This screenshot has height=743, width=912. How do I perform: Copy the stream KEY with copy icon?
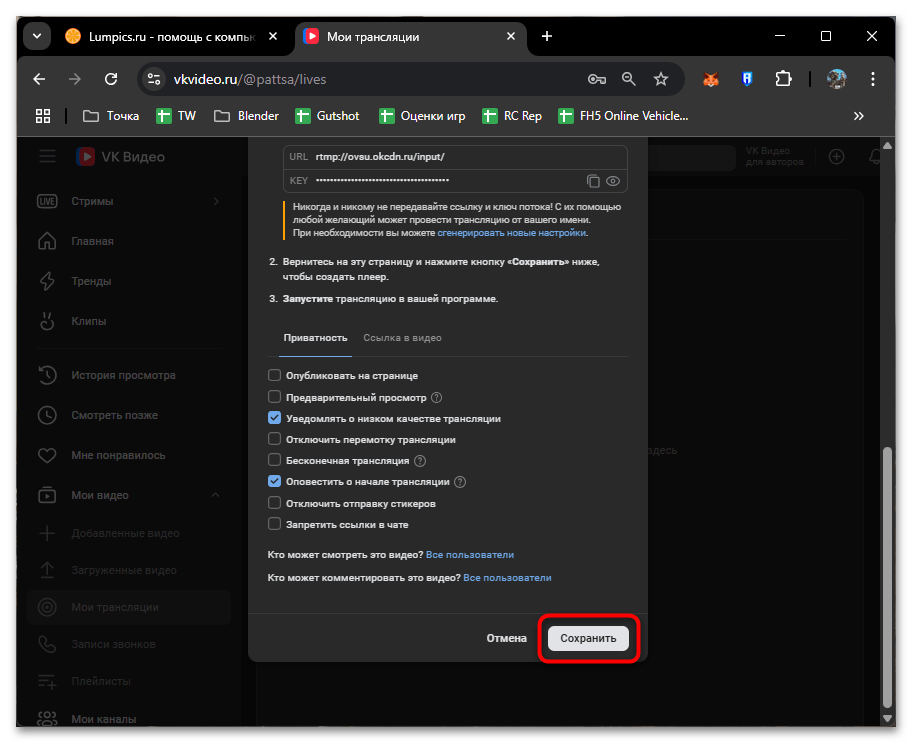coord(593,181)
